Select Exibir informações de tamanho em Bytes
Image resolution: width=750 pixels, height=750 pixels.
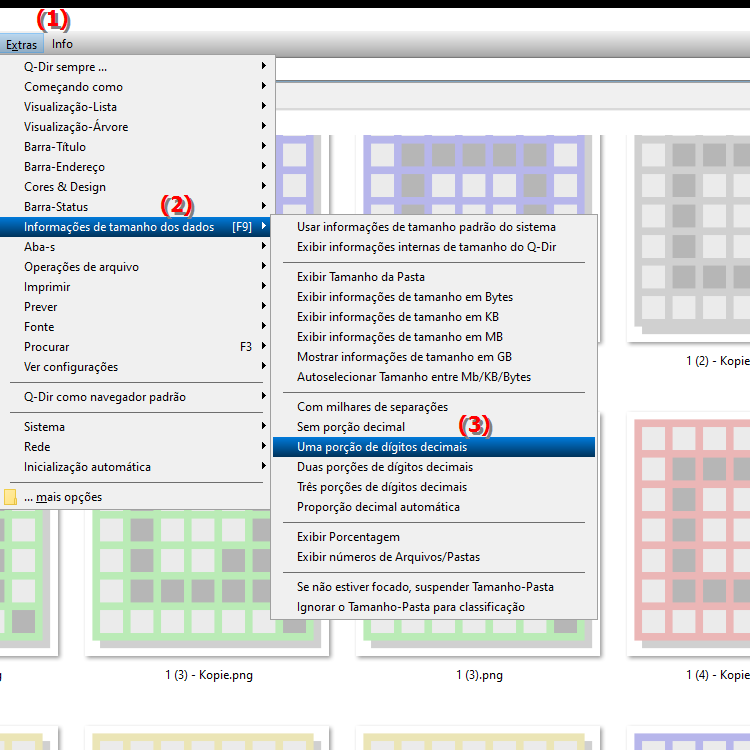tap(434, 297)
